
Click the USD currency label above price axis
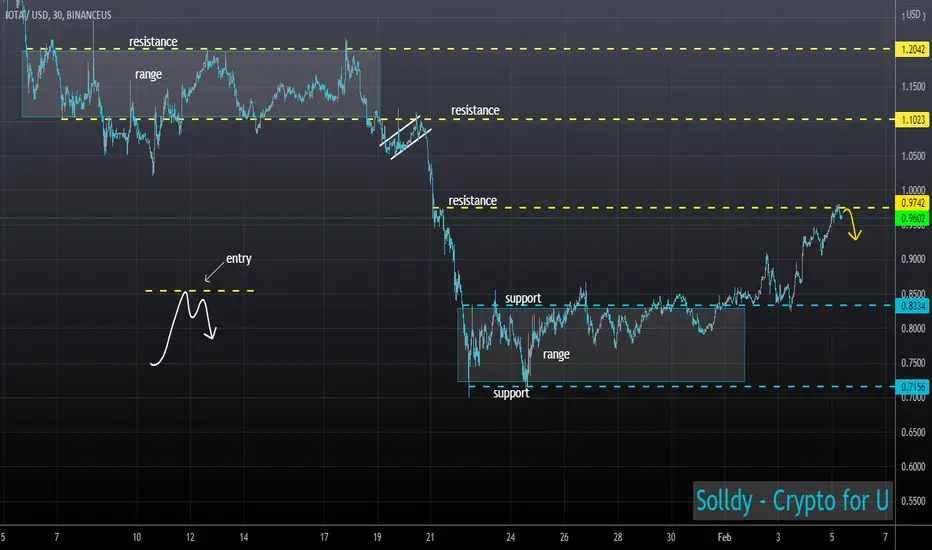click(914, 15)
